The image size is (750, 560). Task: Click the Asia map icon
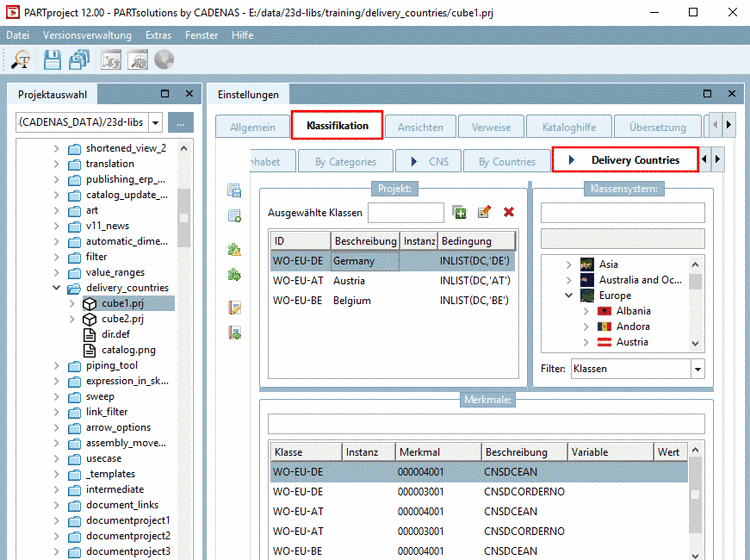pos(587,264)
